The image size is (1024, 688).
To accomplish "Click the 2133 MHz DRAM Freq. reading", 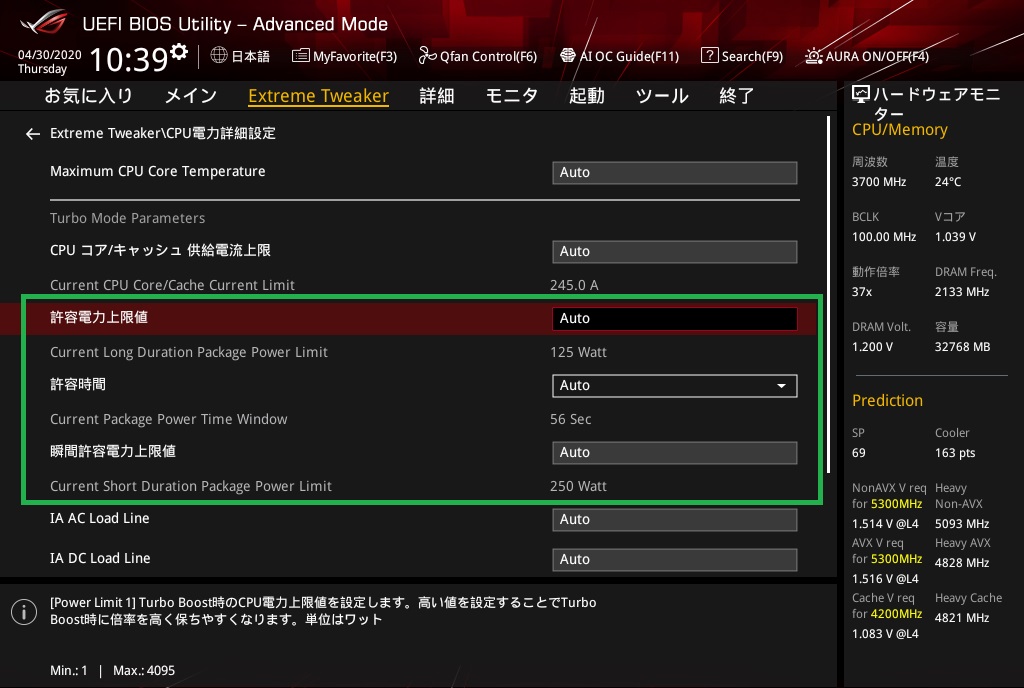I will (x=962, y=292).
